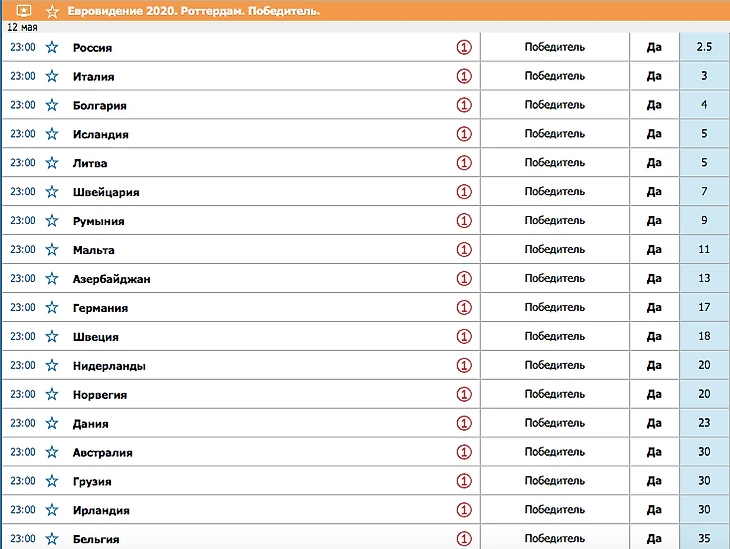Open the Азербайджан event name

point(112,279)
